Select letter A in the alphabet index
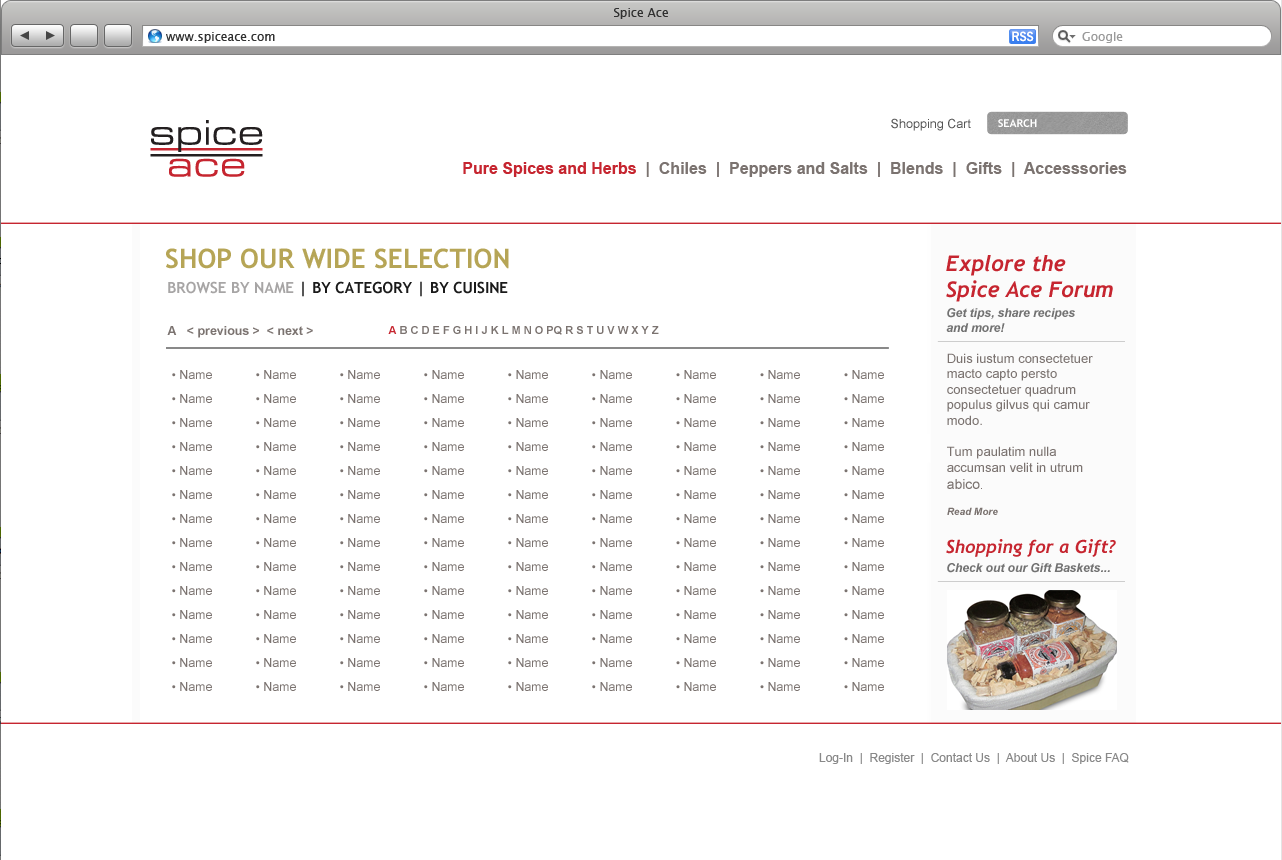This screenshot has height=860, width=1282. pyautogui.click(x=392, y=330)
